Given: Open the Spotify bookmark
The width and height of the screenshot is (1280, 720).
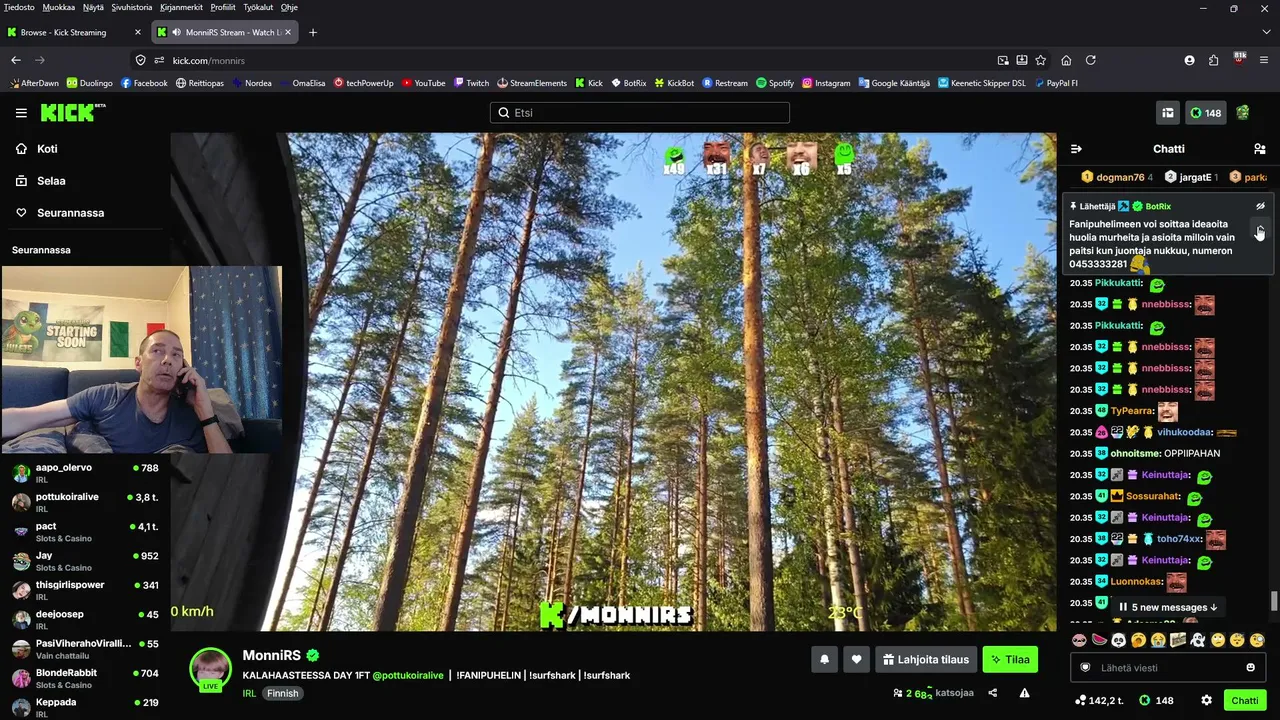Looking at the screenshot, I should tap(775, 83).
